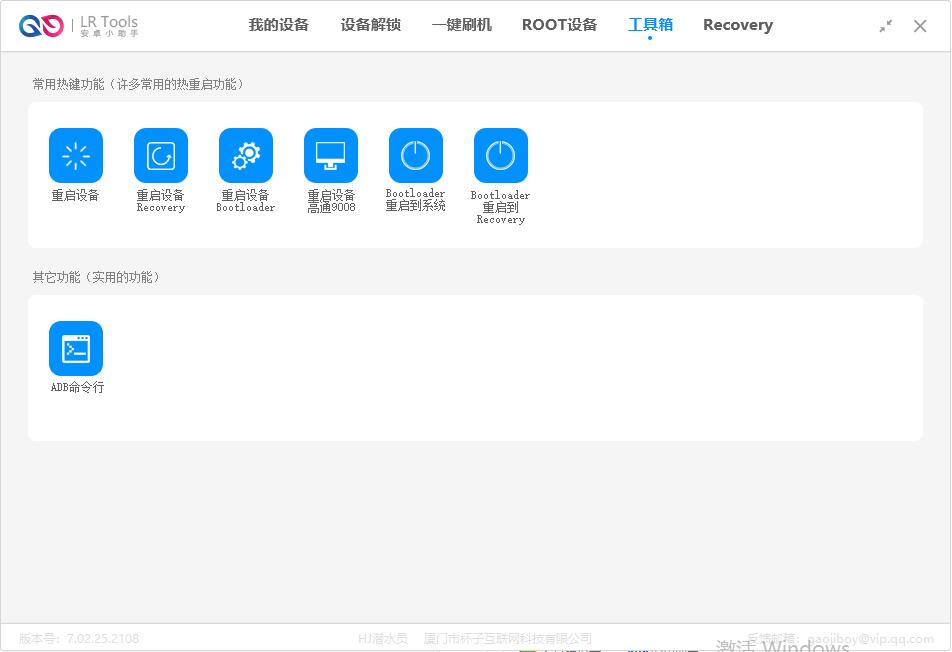
Task: Click the LR Tools logo
Action: pos(78,25)
